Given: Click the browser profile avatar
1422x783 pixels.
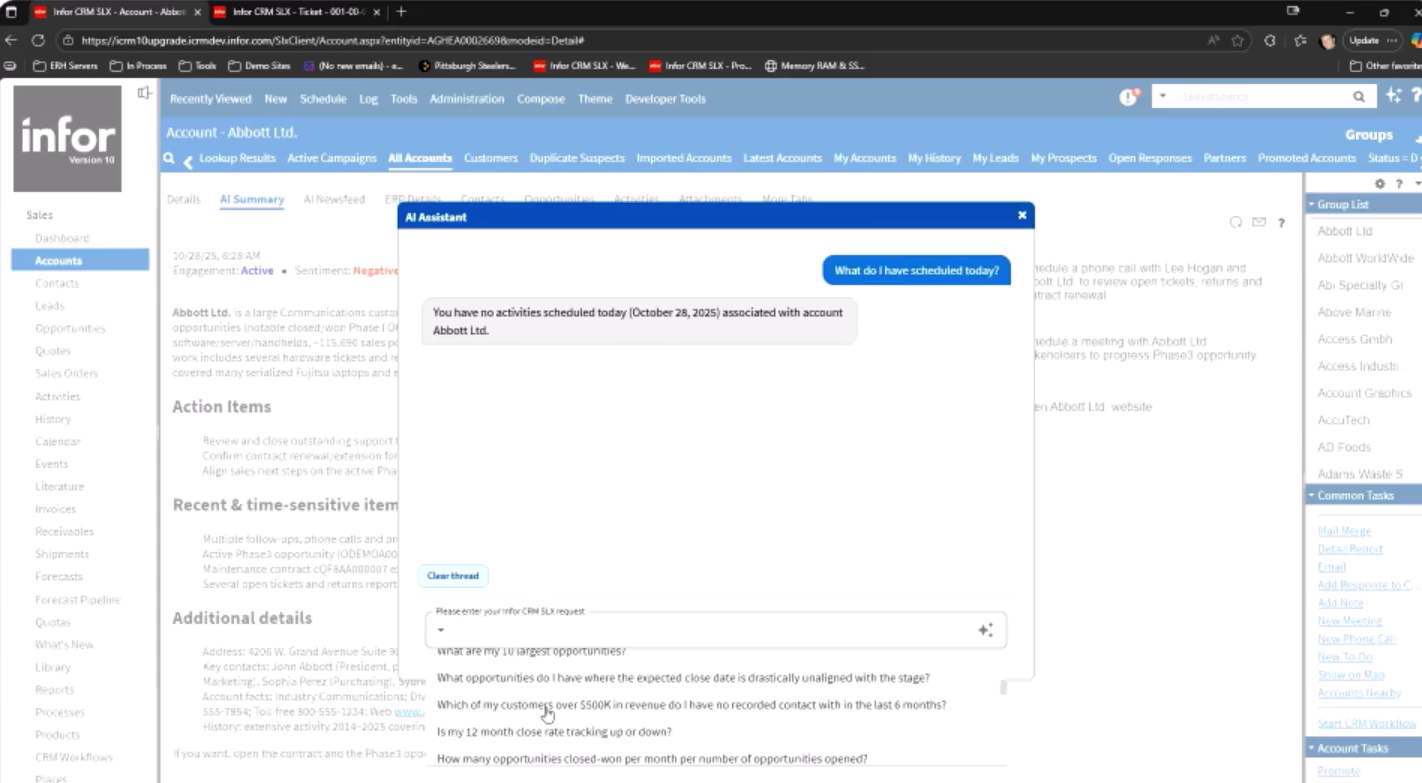Looking at the screenshot, I should click(1328, 41).
